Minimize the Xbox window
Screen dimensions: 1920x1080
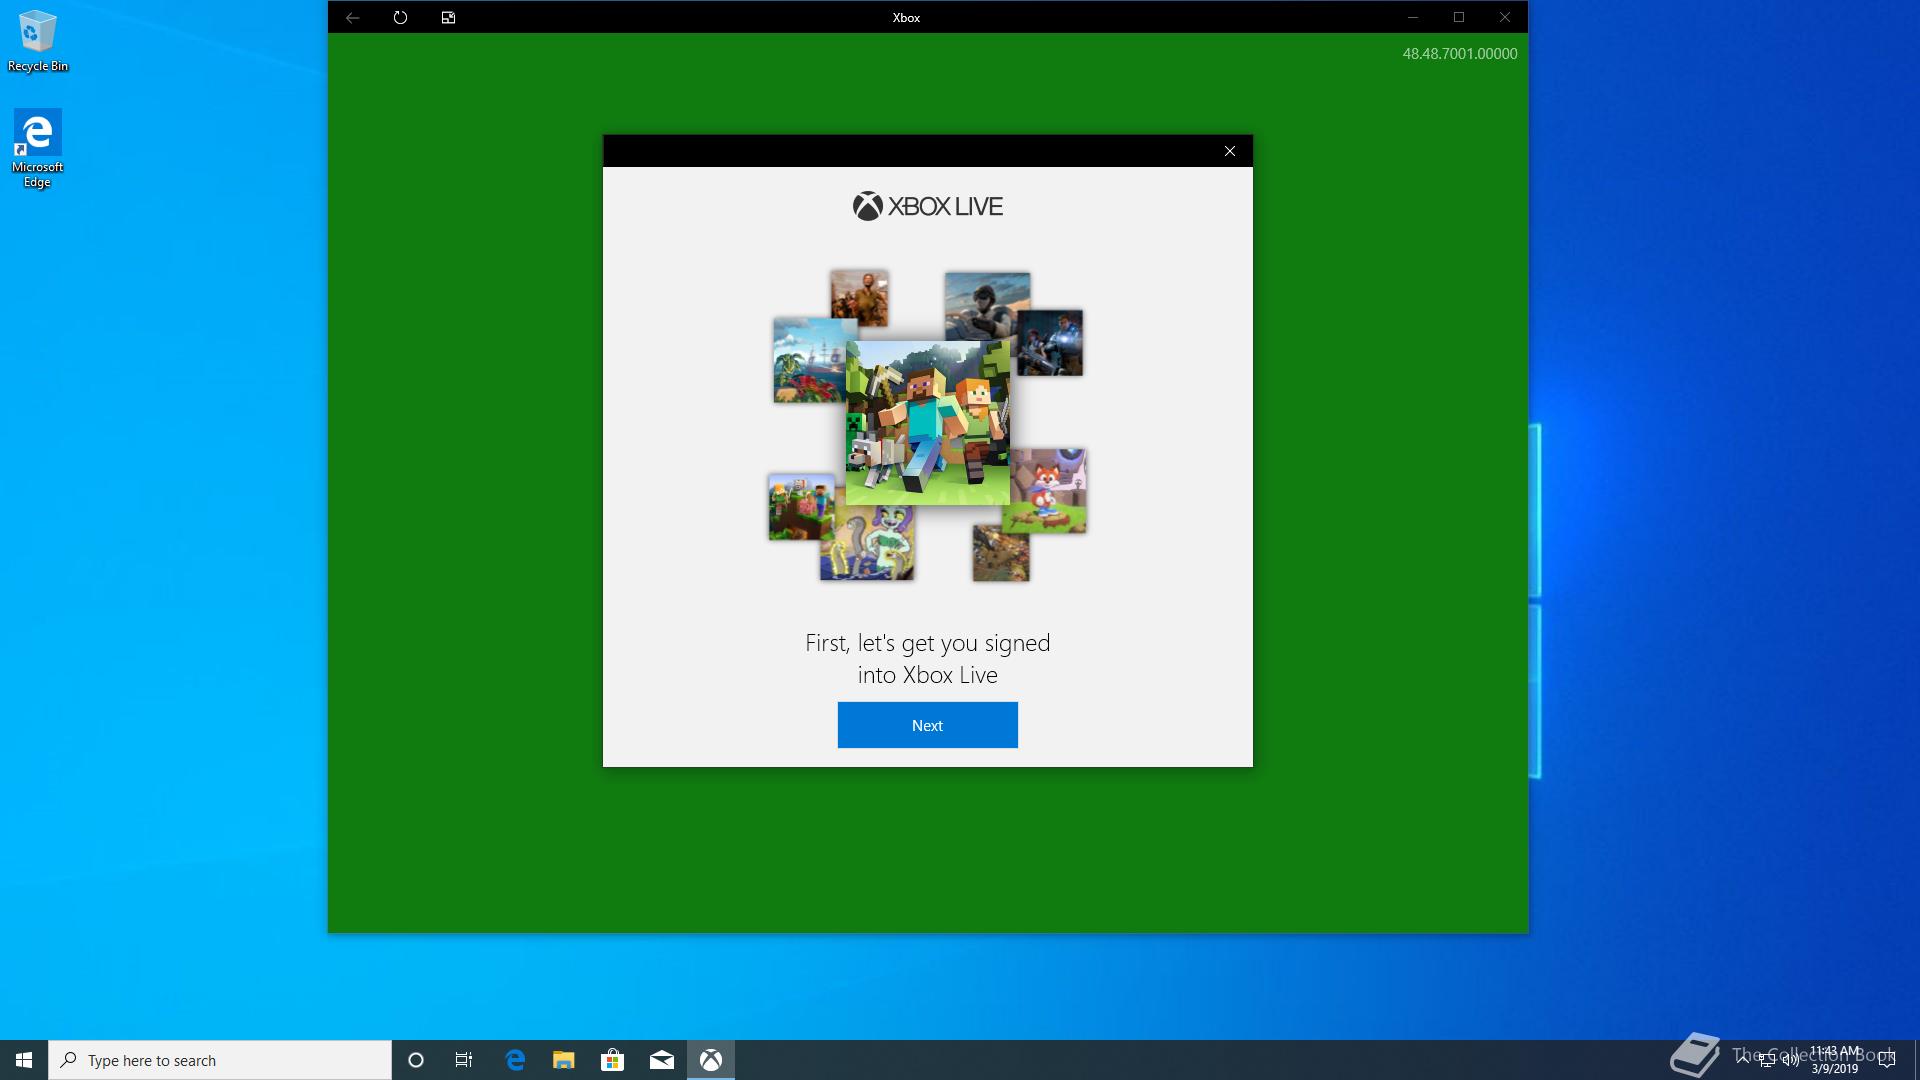click(1413, 17)
